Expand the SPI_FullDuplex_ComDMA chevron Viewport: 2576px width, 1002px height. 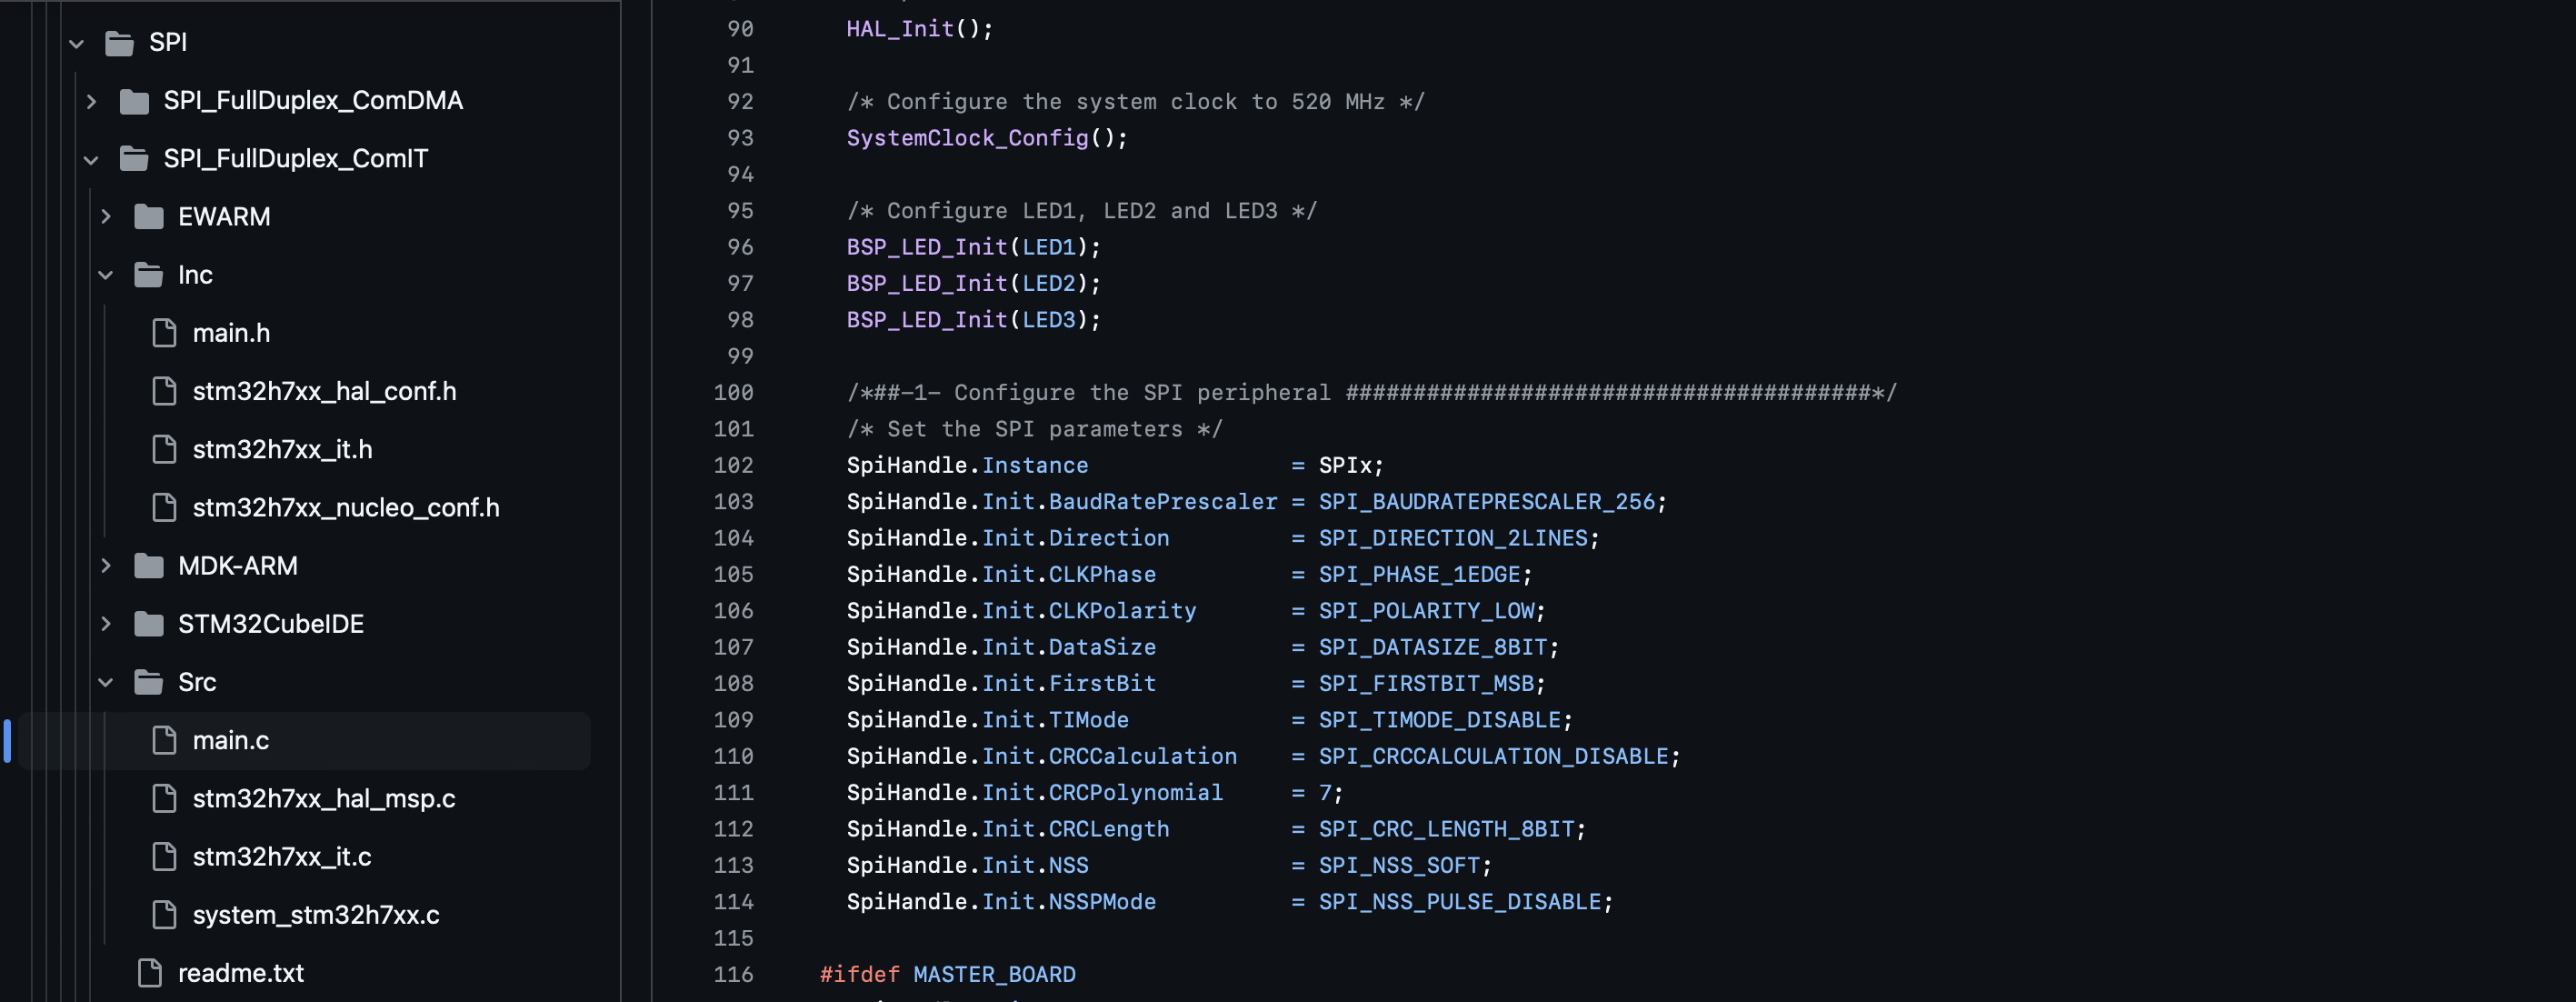pyautogui.click(x=91, y=101)
